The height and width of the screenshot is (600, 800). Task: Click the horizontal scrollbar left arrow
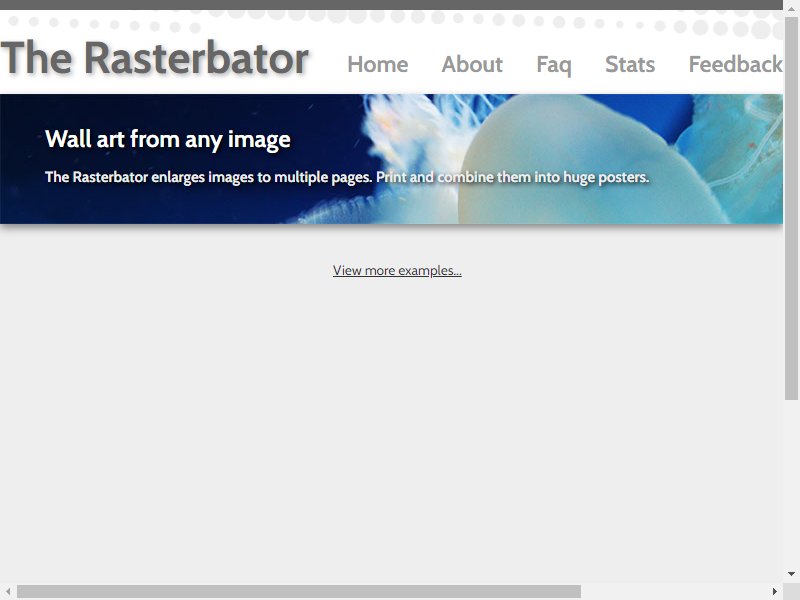tap(8, 591)
